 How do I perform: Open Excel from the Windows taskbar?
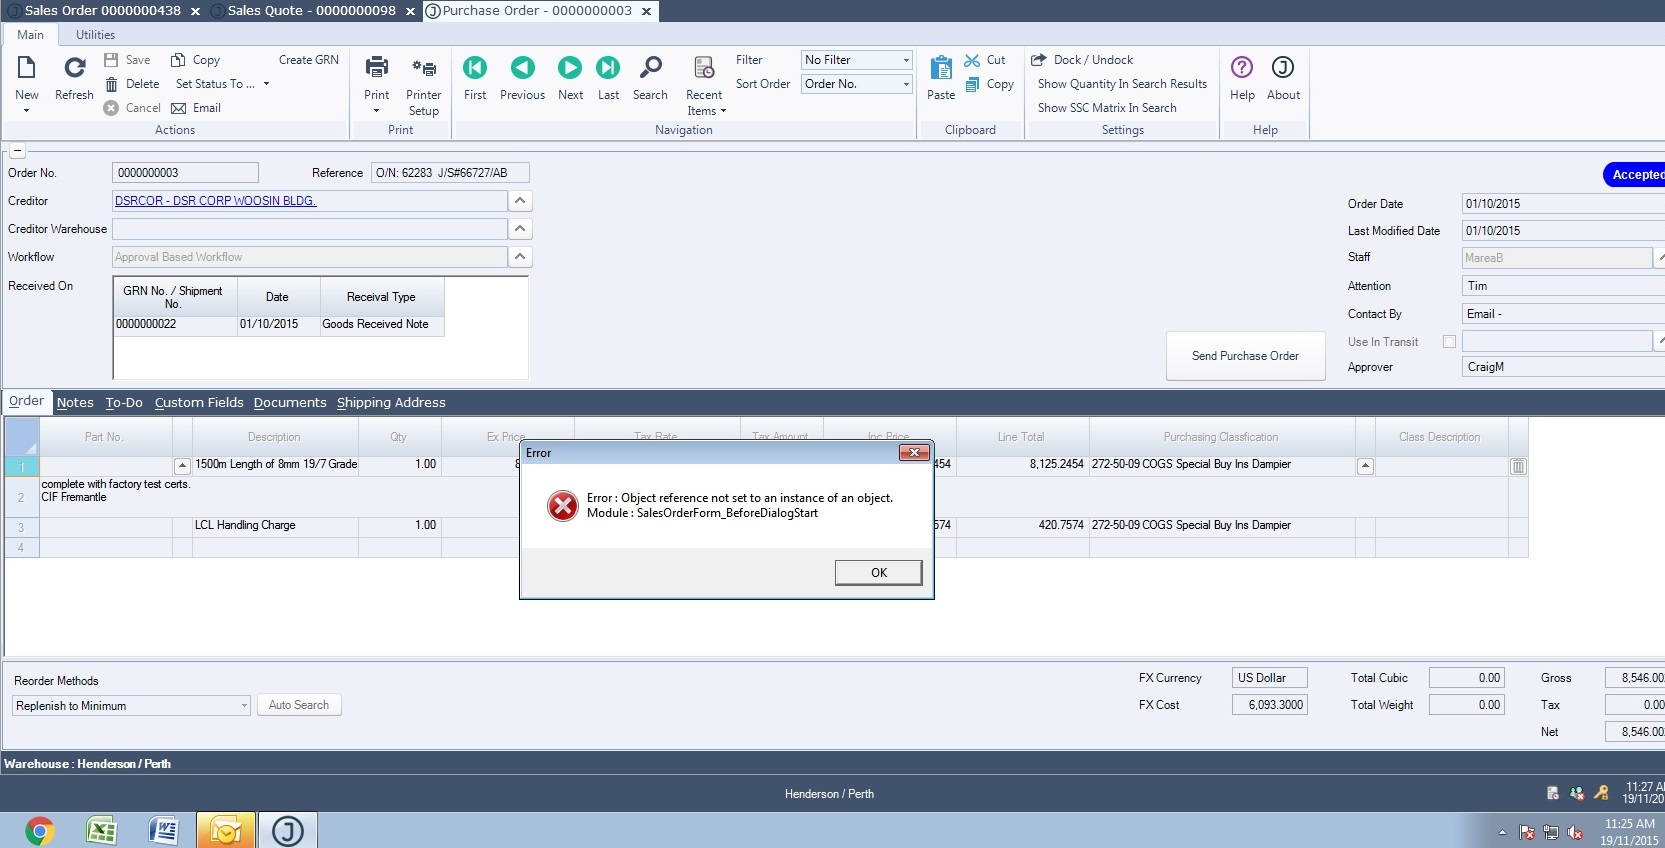pyautogui.click(x=101, y=830)
